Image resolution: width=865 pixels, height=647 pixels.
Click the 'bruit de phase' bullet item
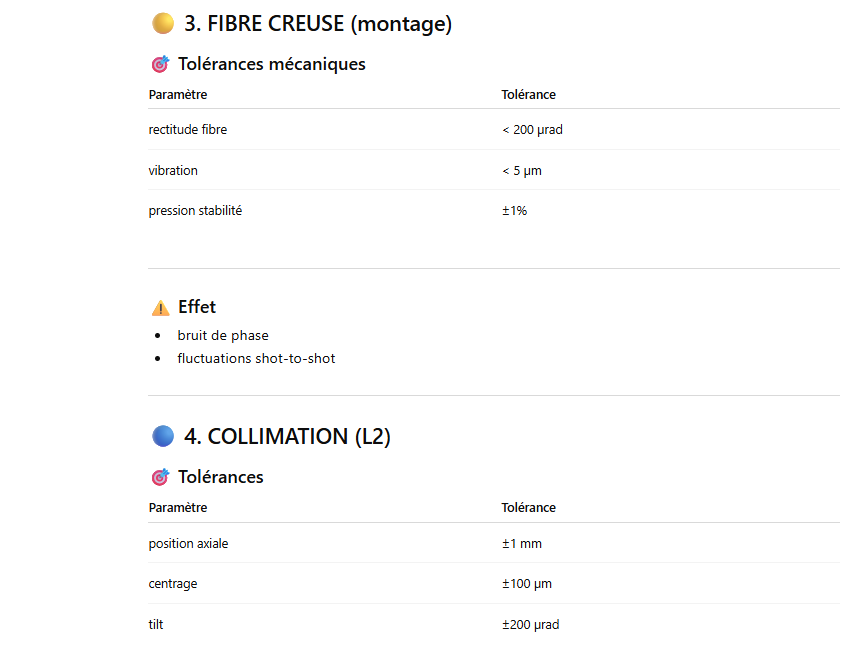(x=223, y=335)
